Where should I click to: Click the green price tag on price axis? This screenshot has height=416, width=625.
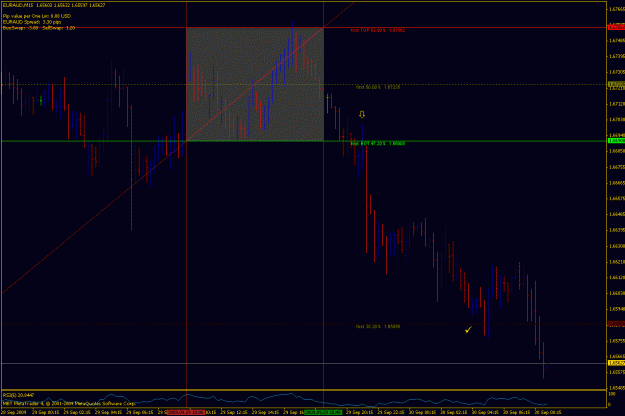[x=616, y=141]
